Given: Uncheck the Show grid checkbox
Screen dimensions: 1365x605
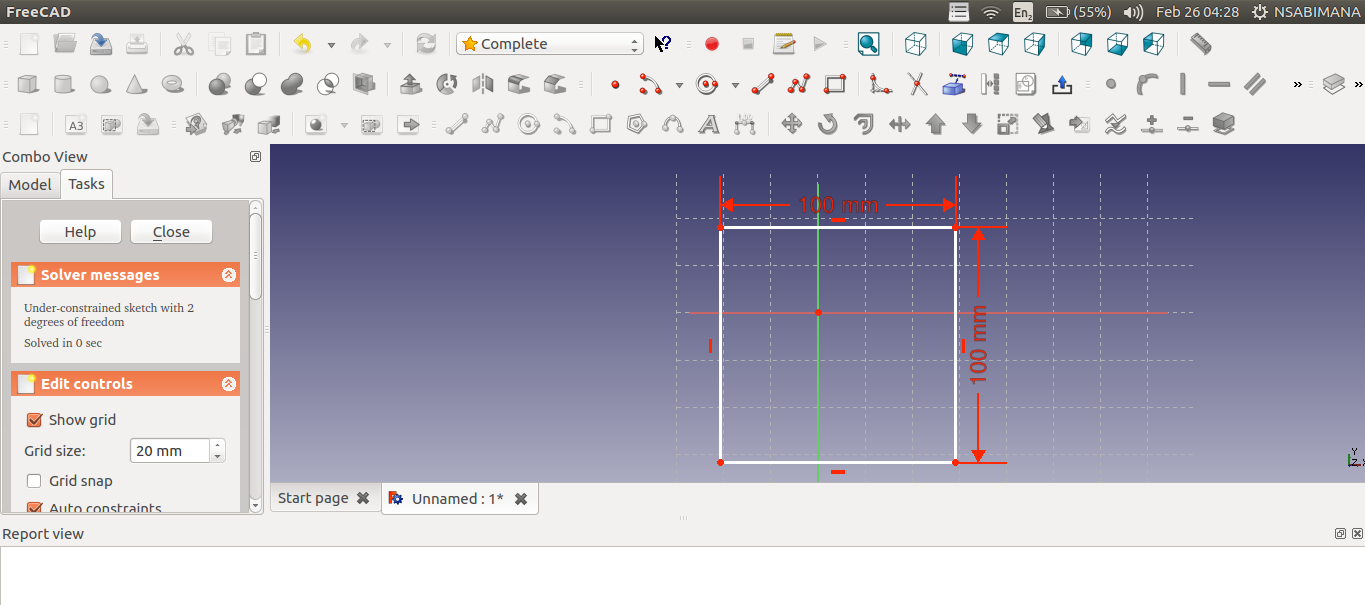Looking at the screenshot, I should [x=34, y=420].
